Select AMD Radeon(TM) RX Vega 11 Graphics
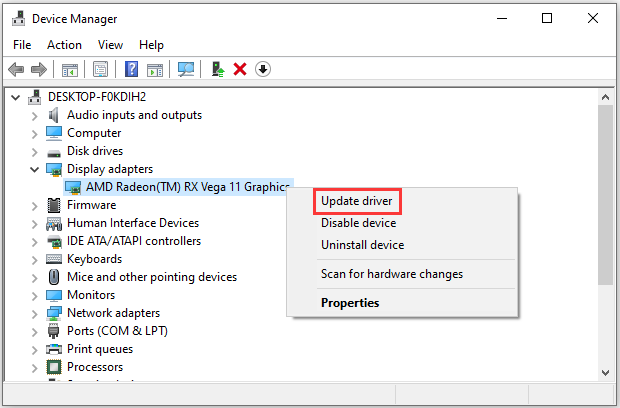Image resolution: width=620 pixels, height=408 pixels. (x=188, y=187)
